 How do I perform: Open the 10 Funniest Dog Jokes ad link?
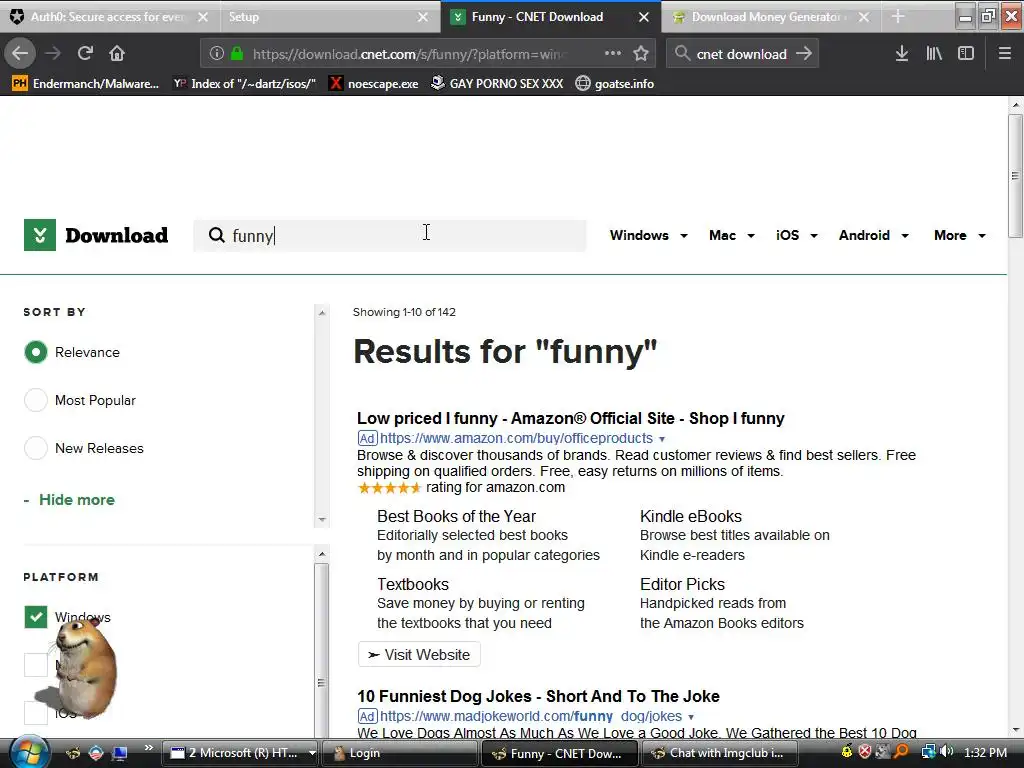click(x=539, y=696)
